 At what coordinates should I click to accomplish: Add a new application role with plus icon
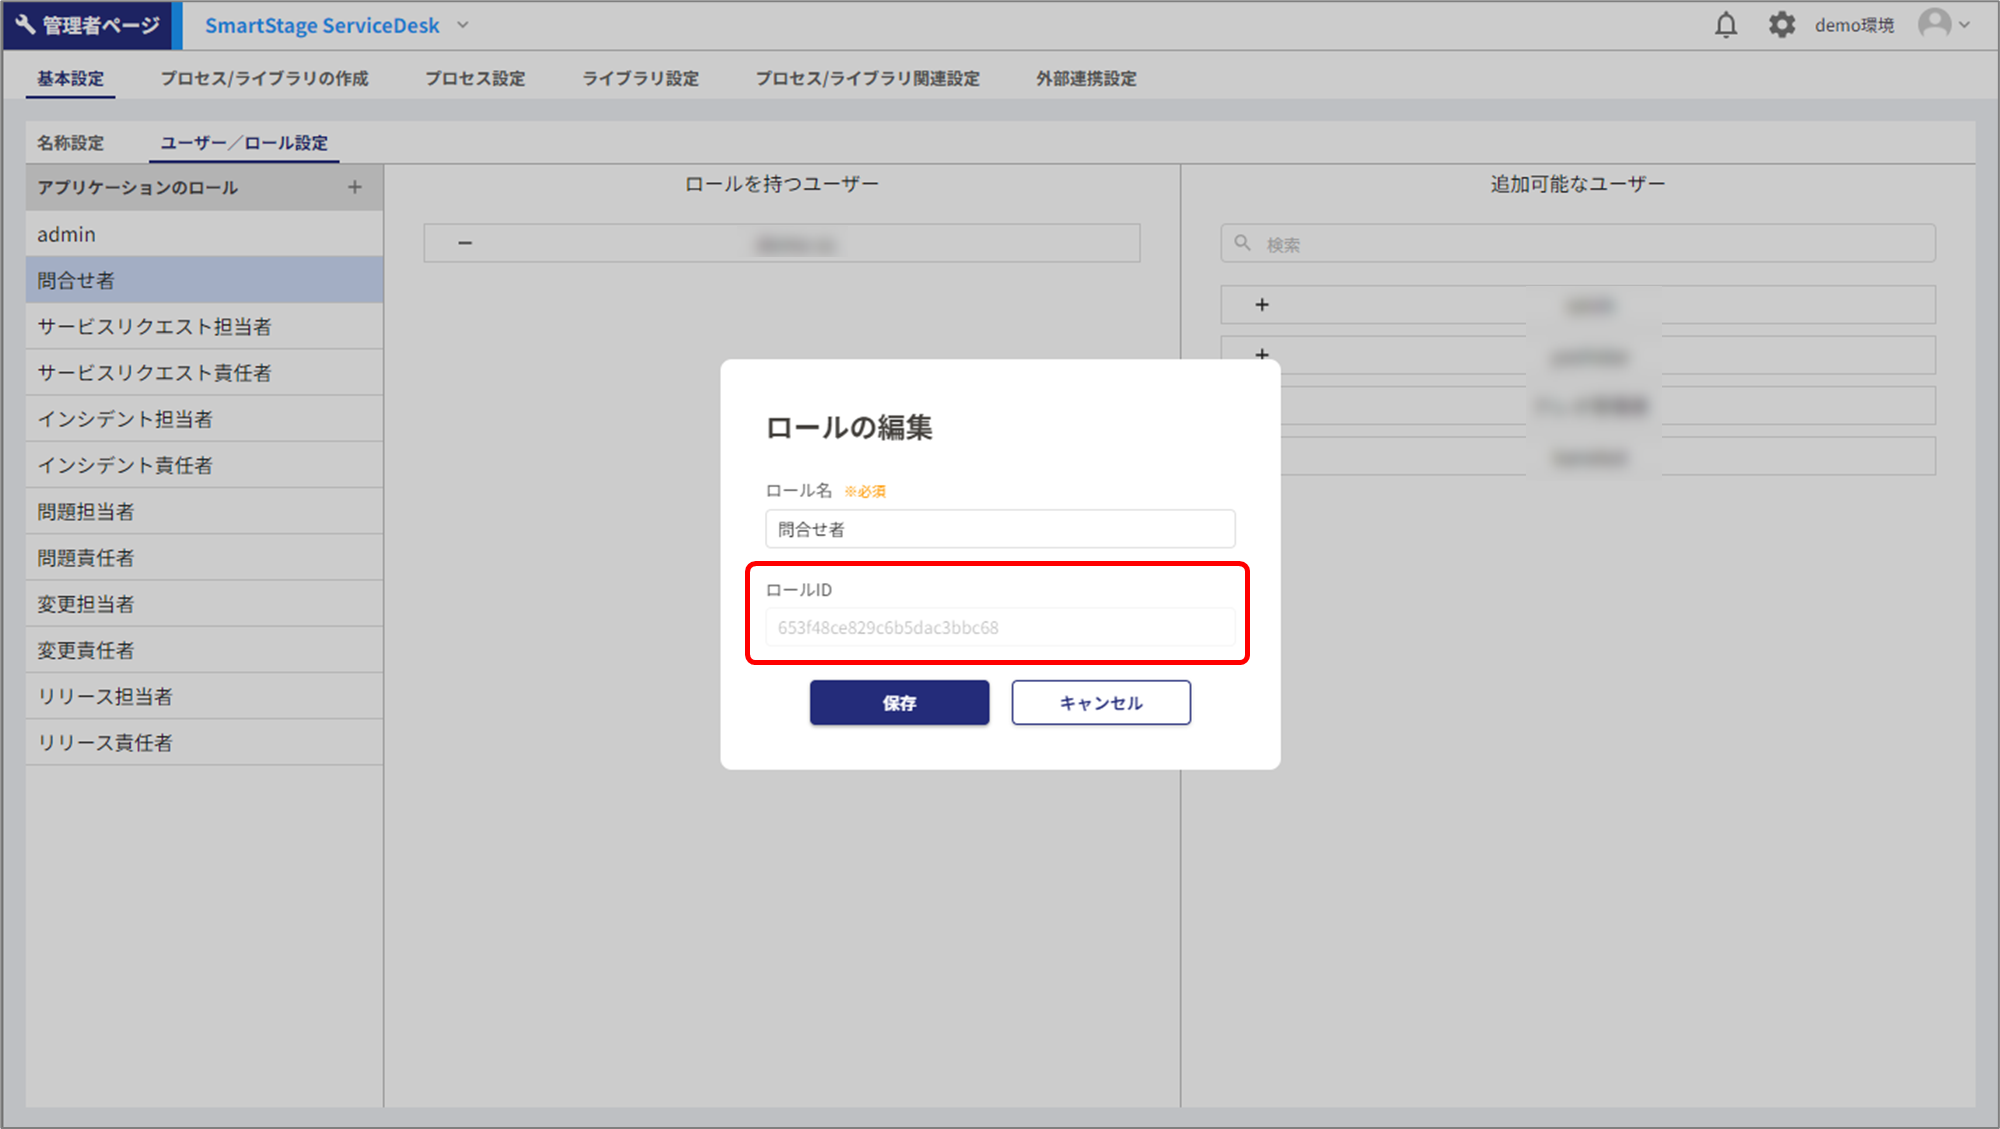click(x=355, y=187)
